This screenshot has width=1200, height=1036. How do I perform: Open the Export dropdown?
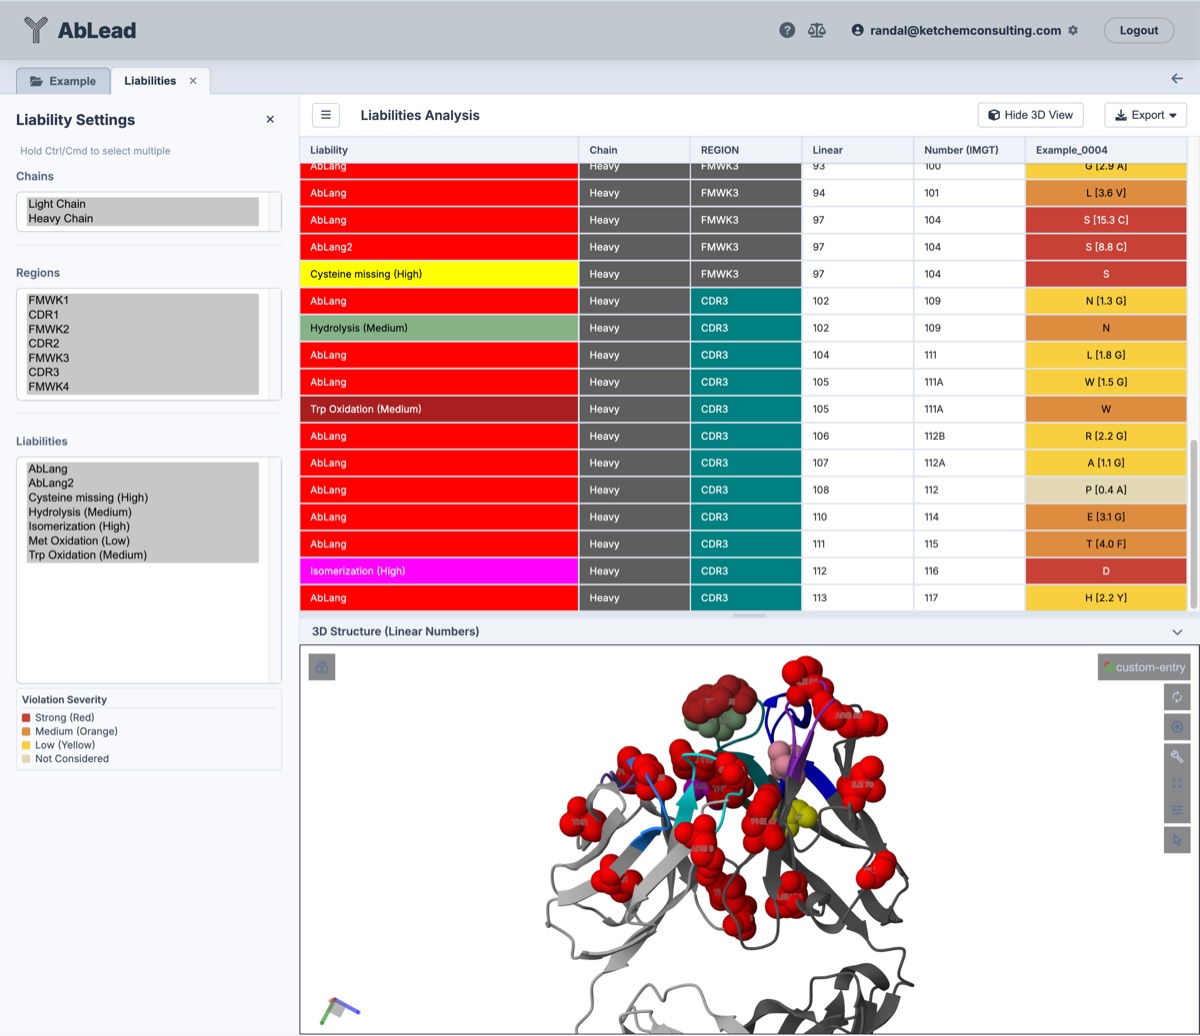1145,115
